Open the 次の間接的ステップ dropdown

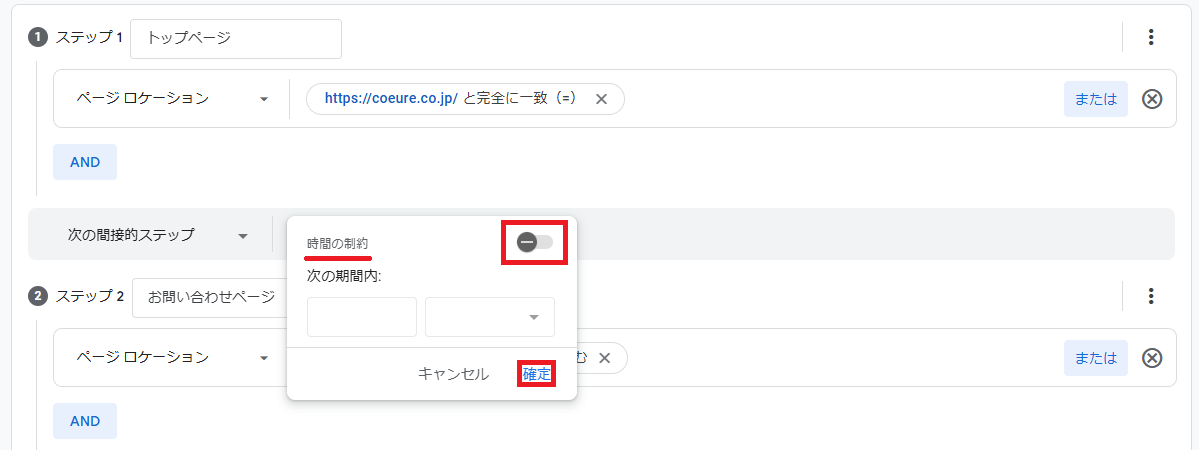(157, 236)
